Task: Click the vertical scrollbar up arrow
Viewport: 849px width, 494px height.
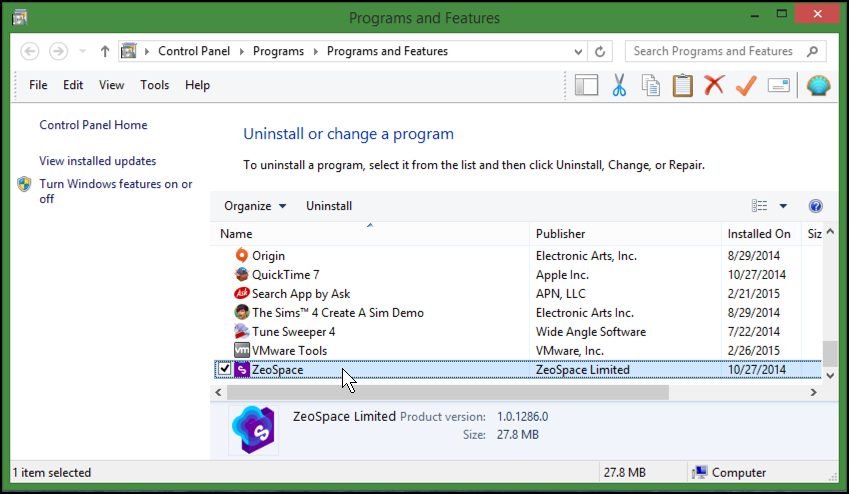Action: click(830, 232)
